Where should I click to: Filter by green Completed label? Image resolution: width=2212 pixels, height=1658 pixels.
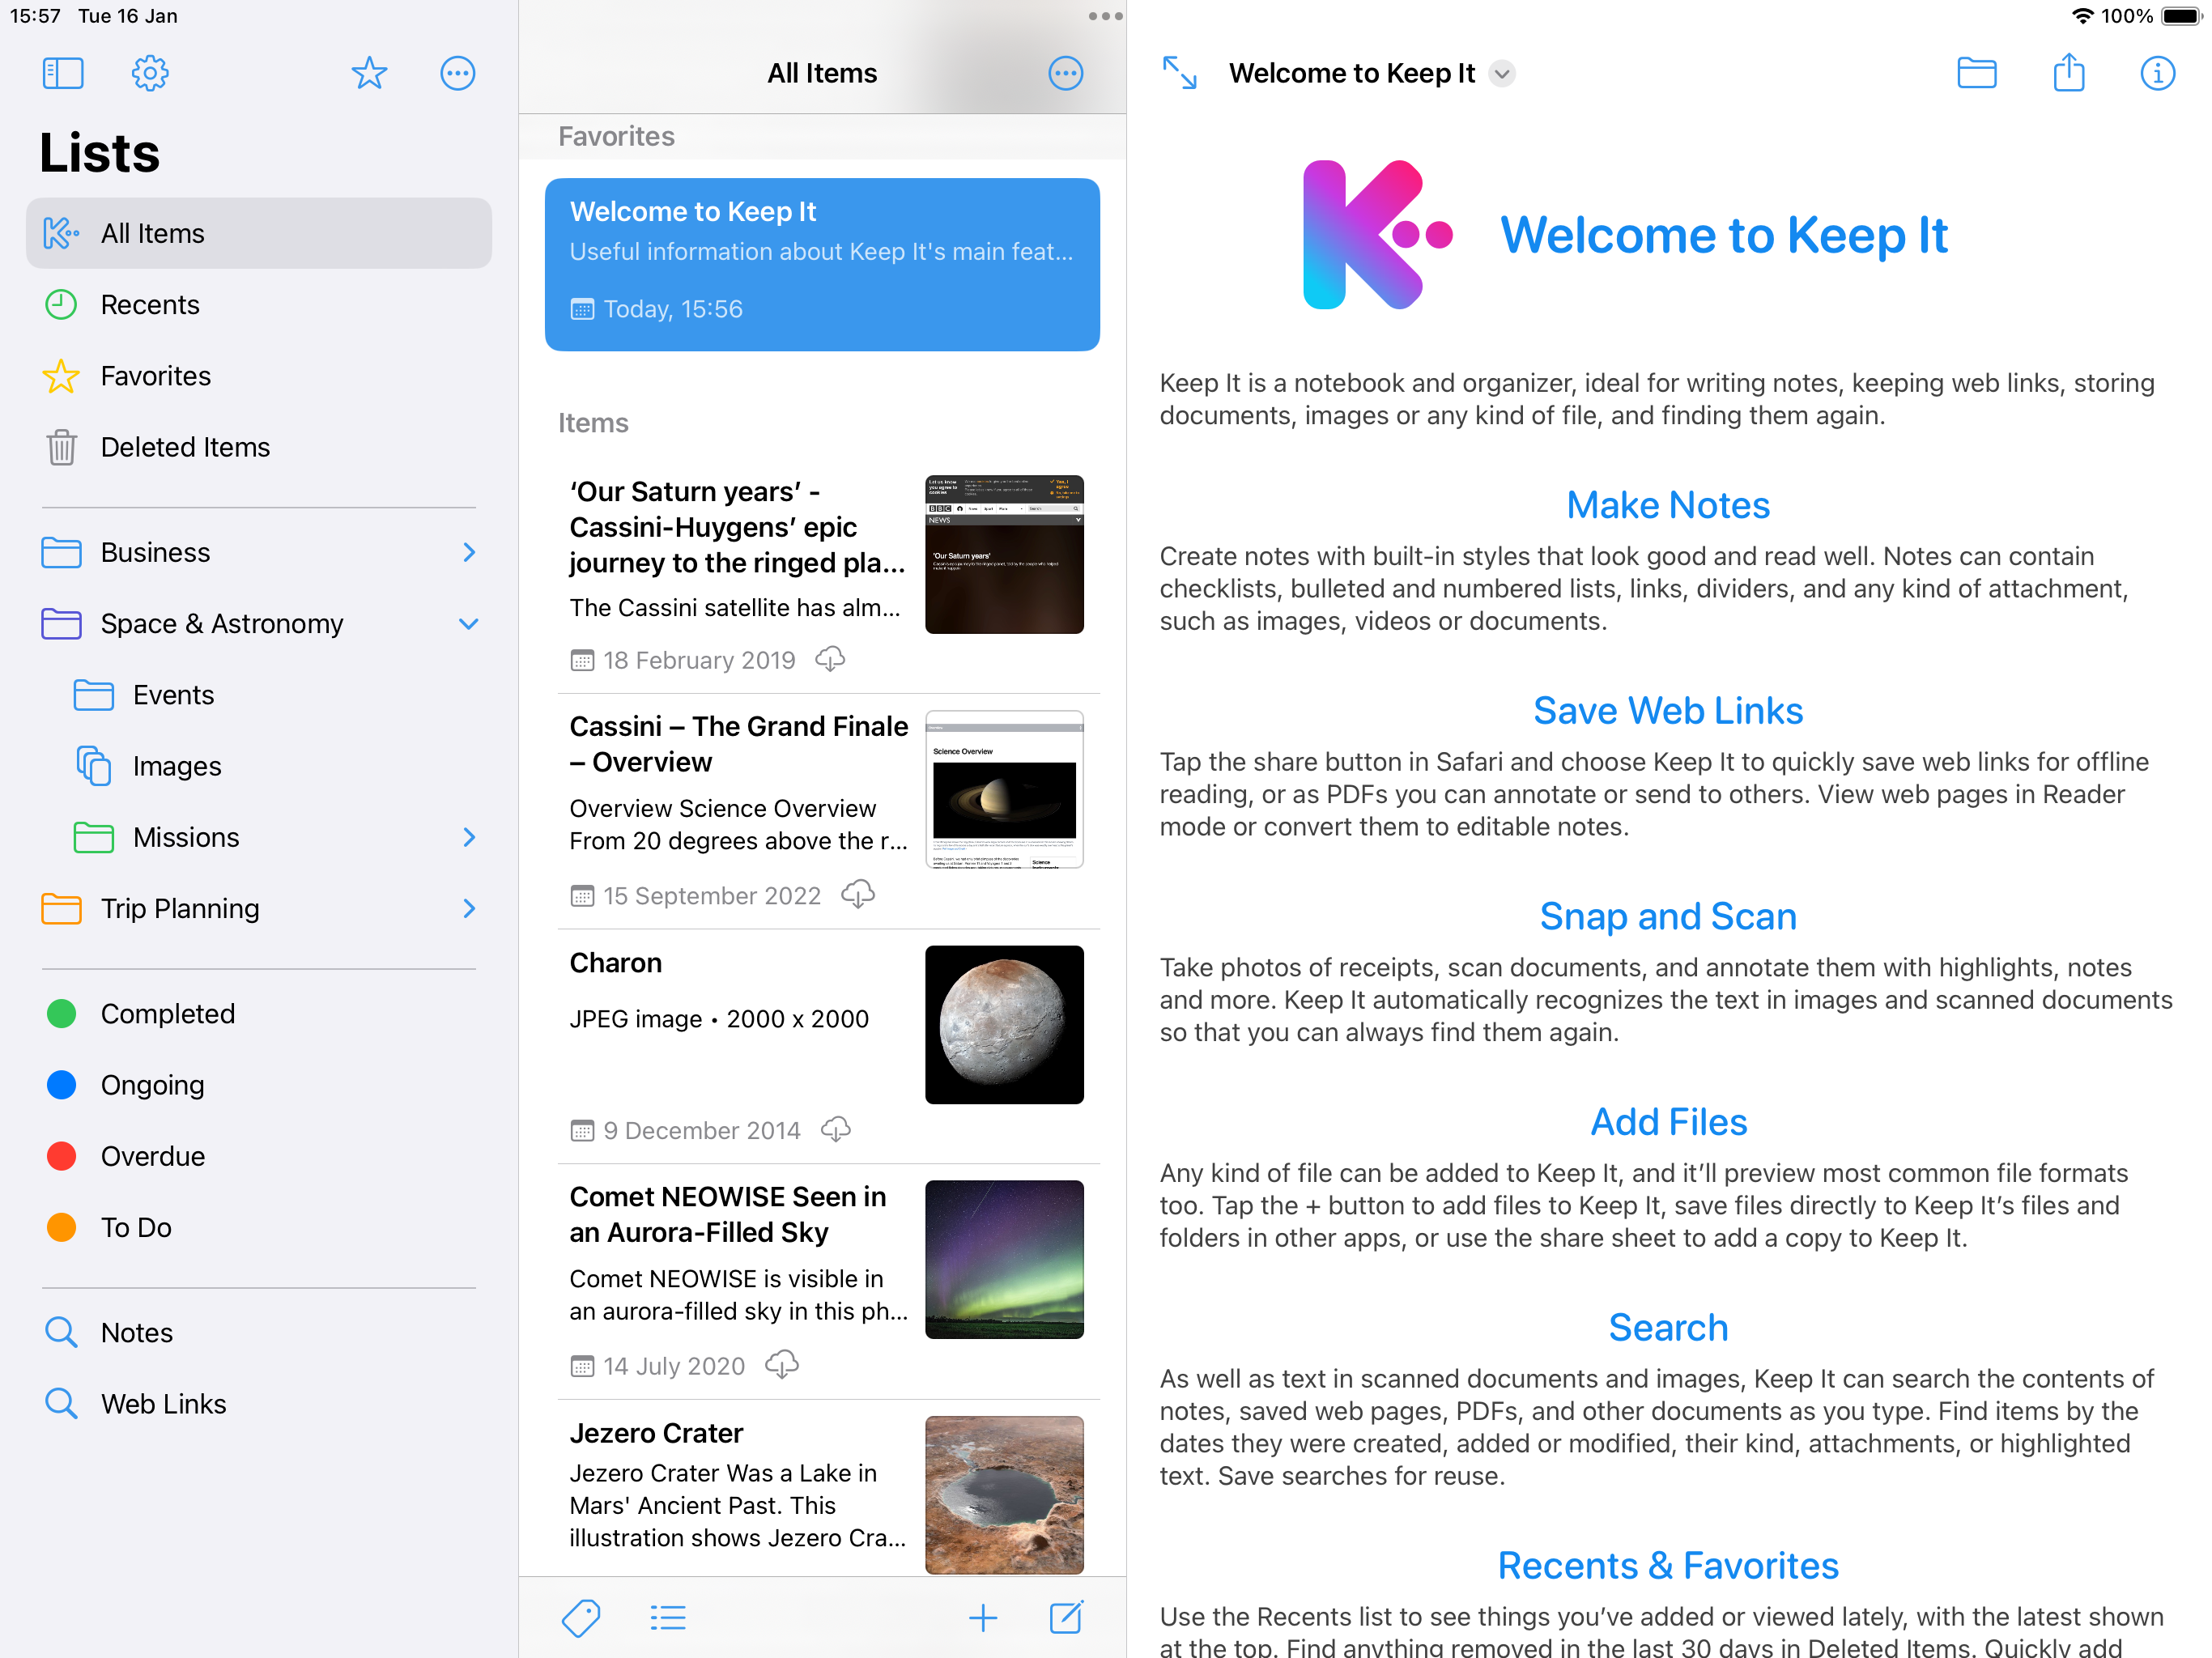[x=259, y=1014]
